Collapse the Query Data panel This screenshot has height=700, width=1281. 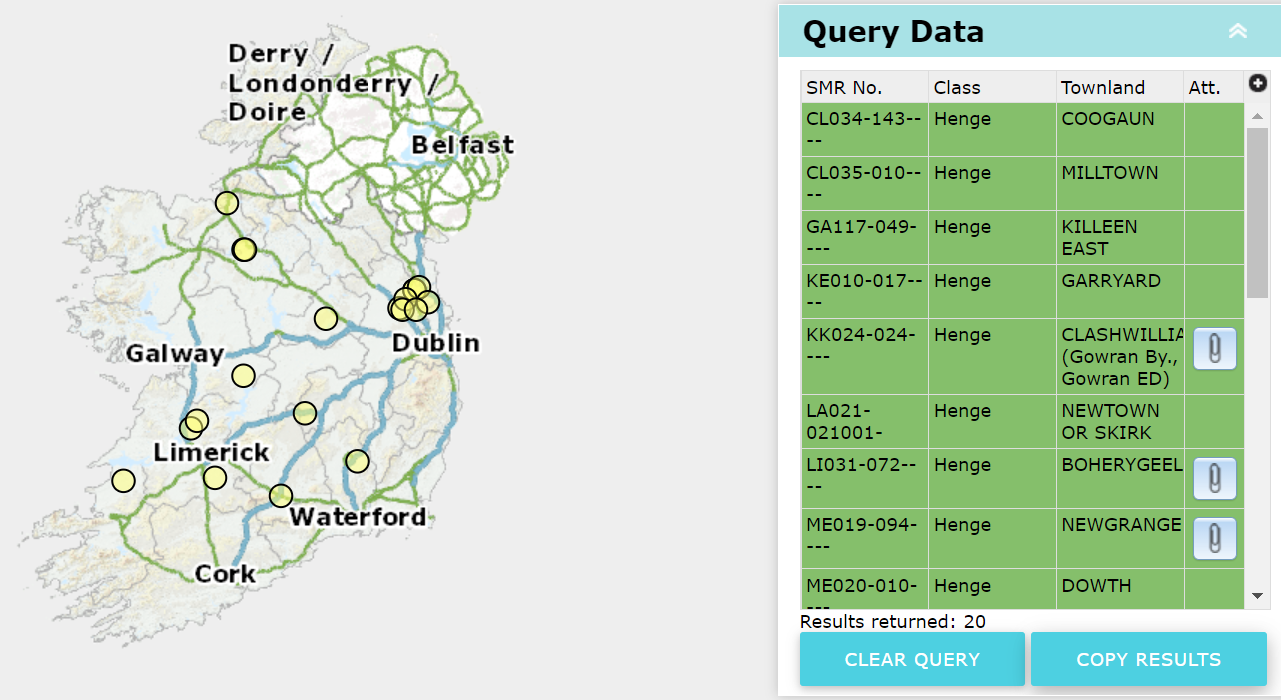pos(1237,31)
